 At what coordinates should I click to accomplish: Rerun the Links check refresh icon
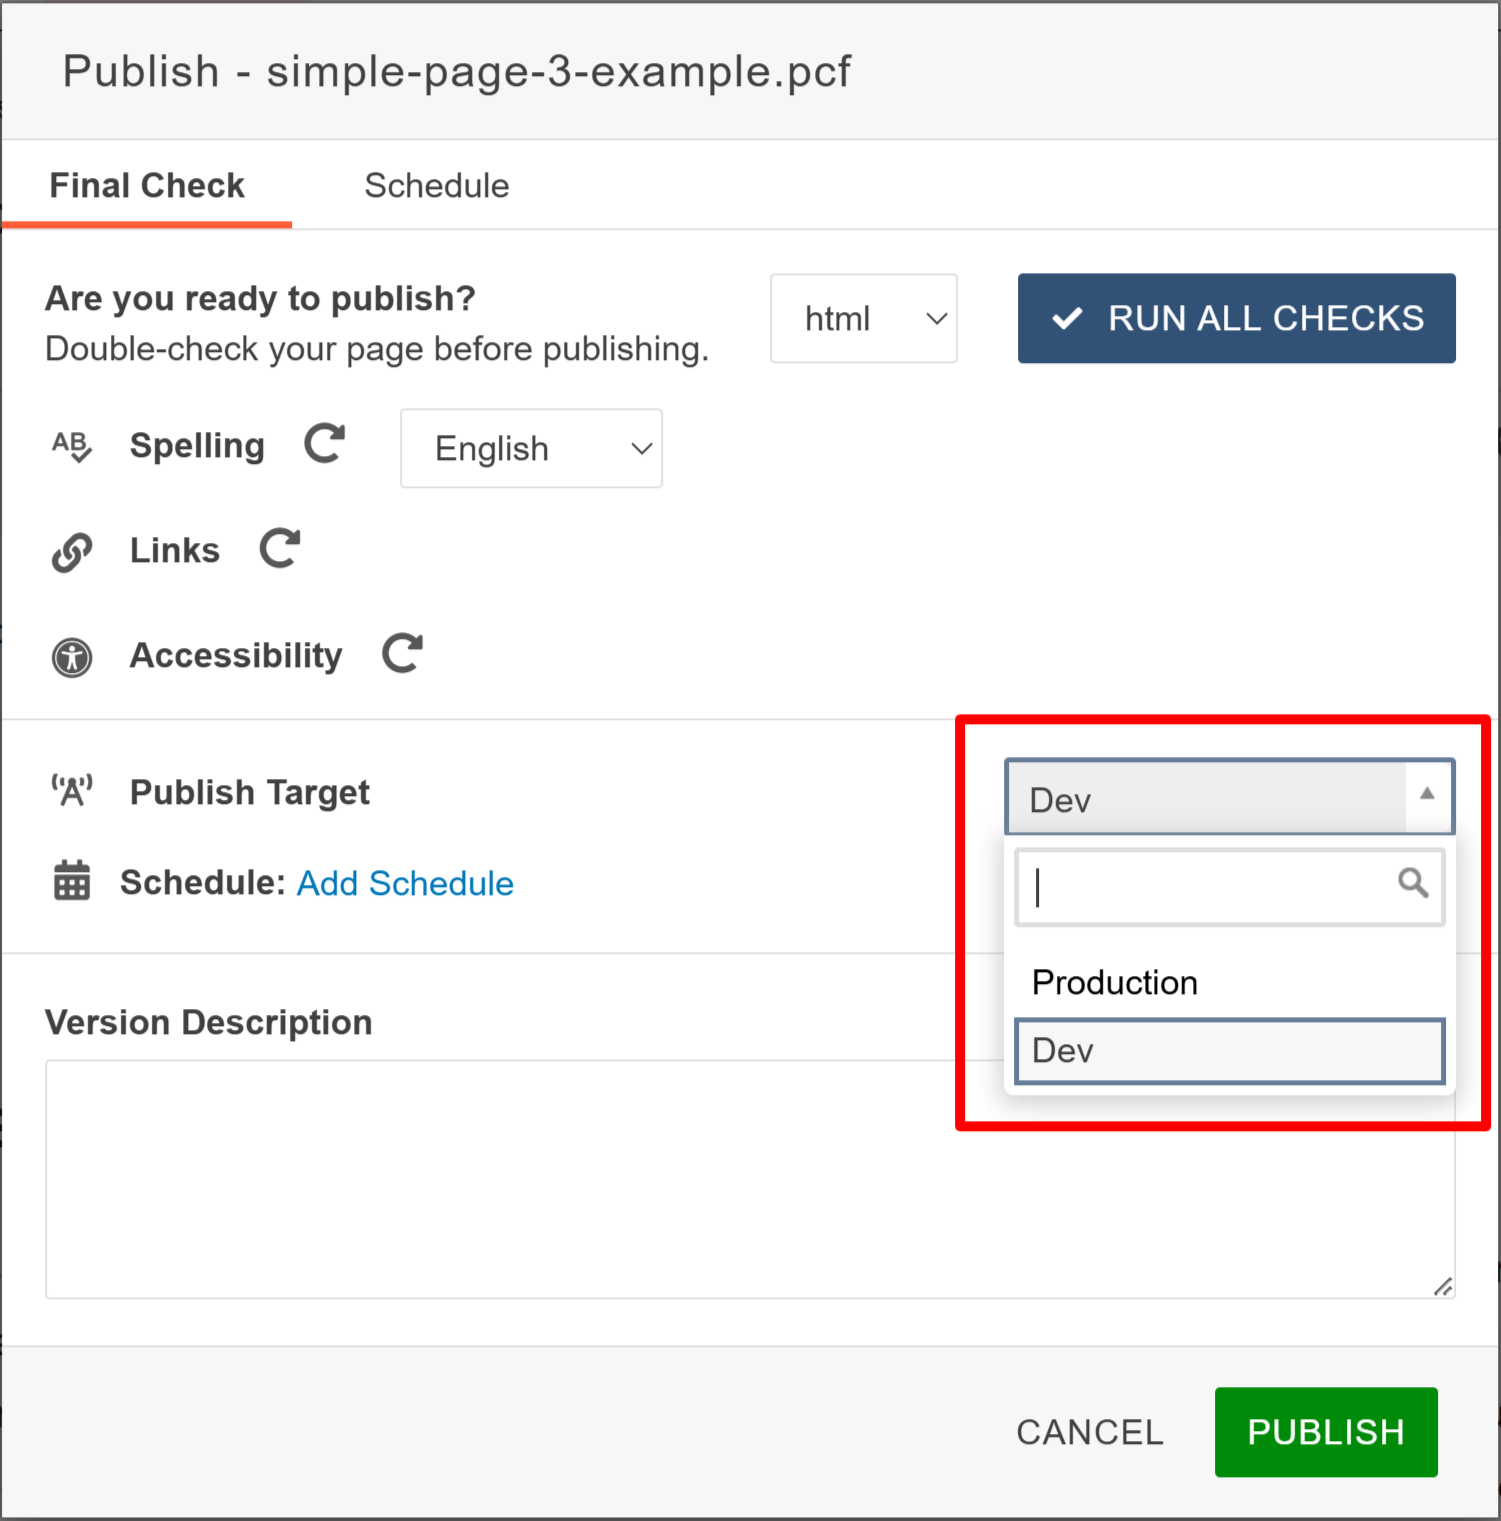(279, 549)
